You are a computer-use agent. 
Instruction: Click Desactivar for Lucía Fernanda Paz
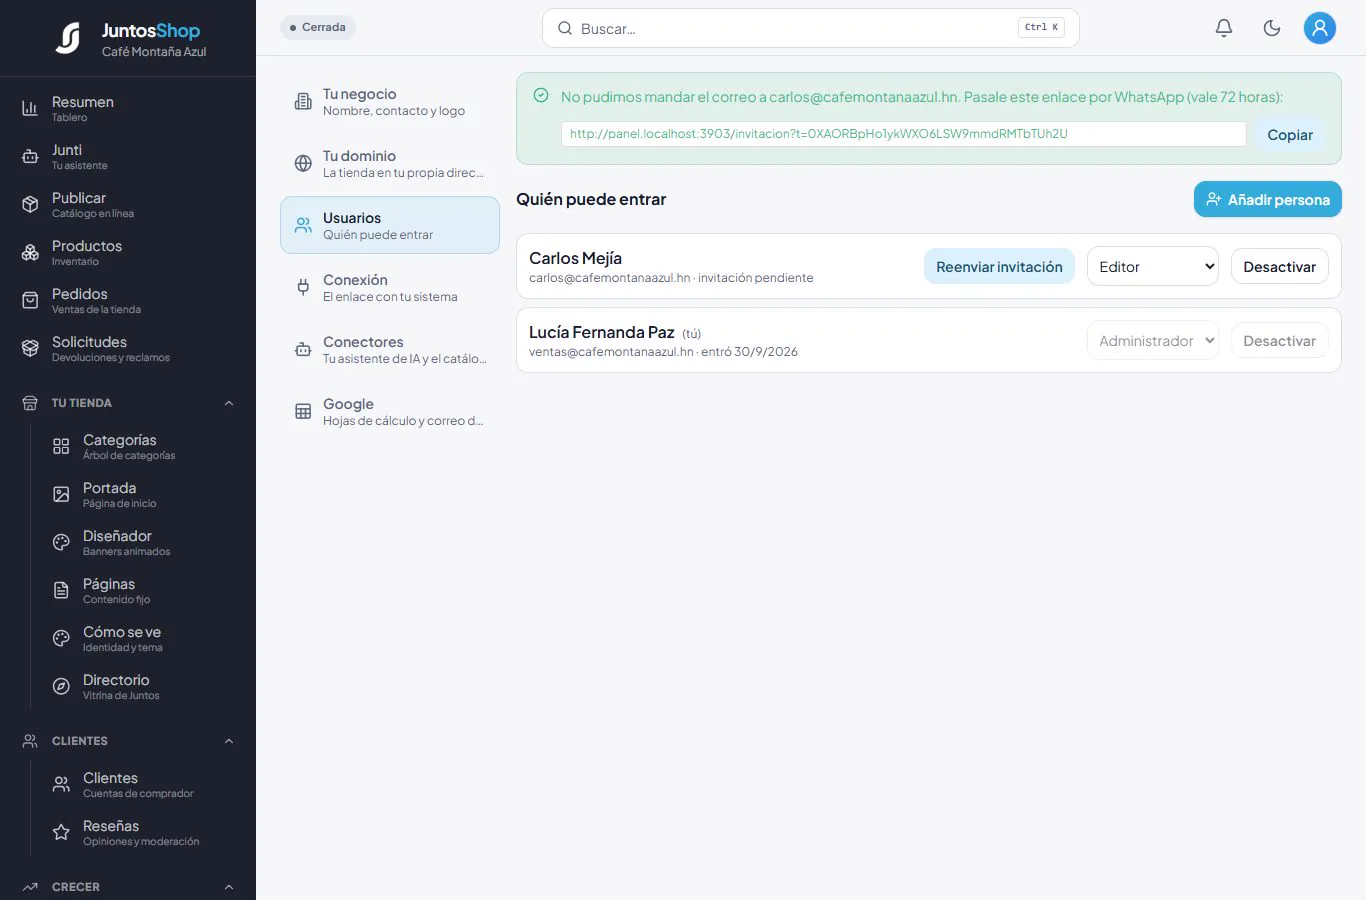point(1279,341)
